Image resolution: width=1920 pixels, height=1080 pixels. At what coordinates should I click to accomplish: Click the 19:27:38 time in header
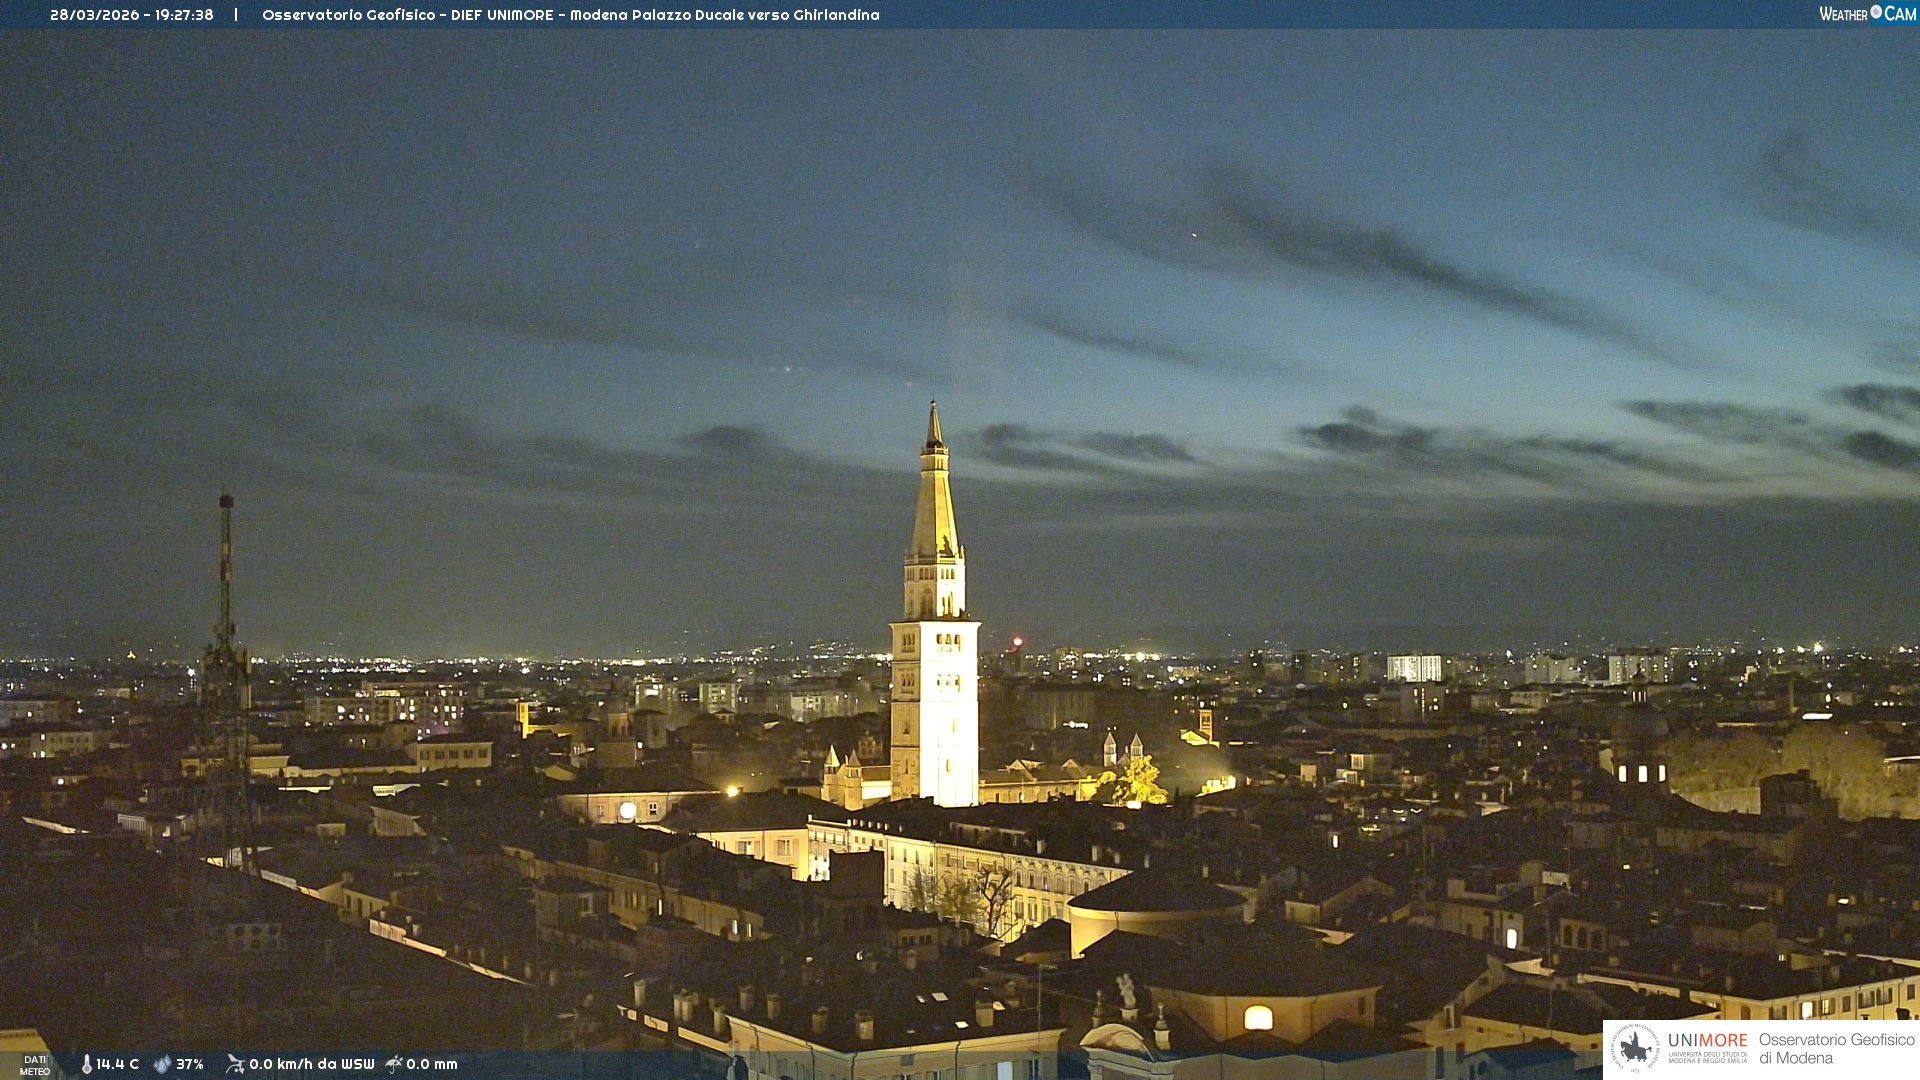coord(184,15)
